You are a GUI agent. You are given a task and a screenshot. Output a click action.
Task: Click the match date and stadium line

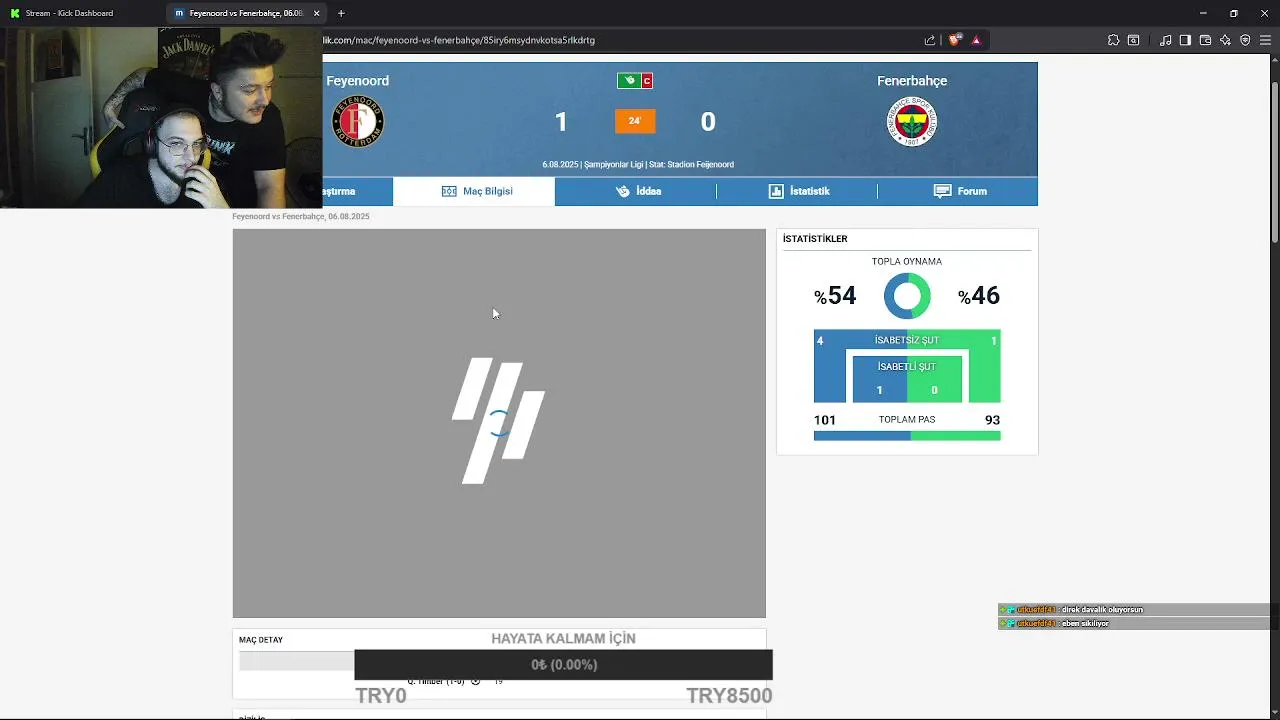[638, 164]
